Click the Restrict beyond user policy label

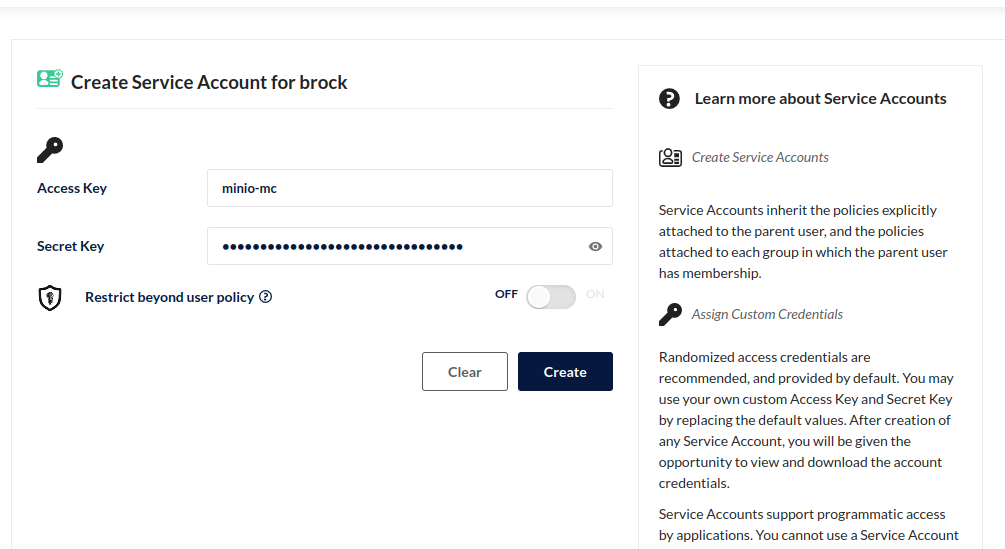[169, 297]
